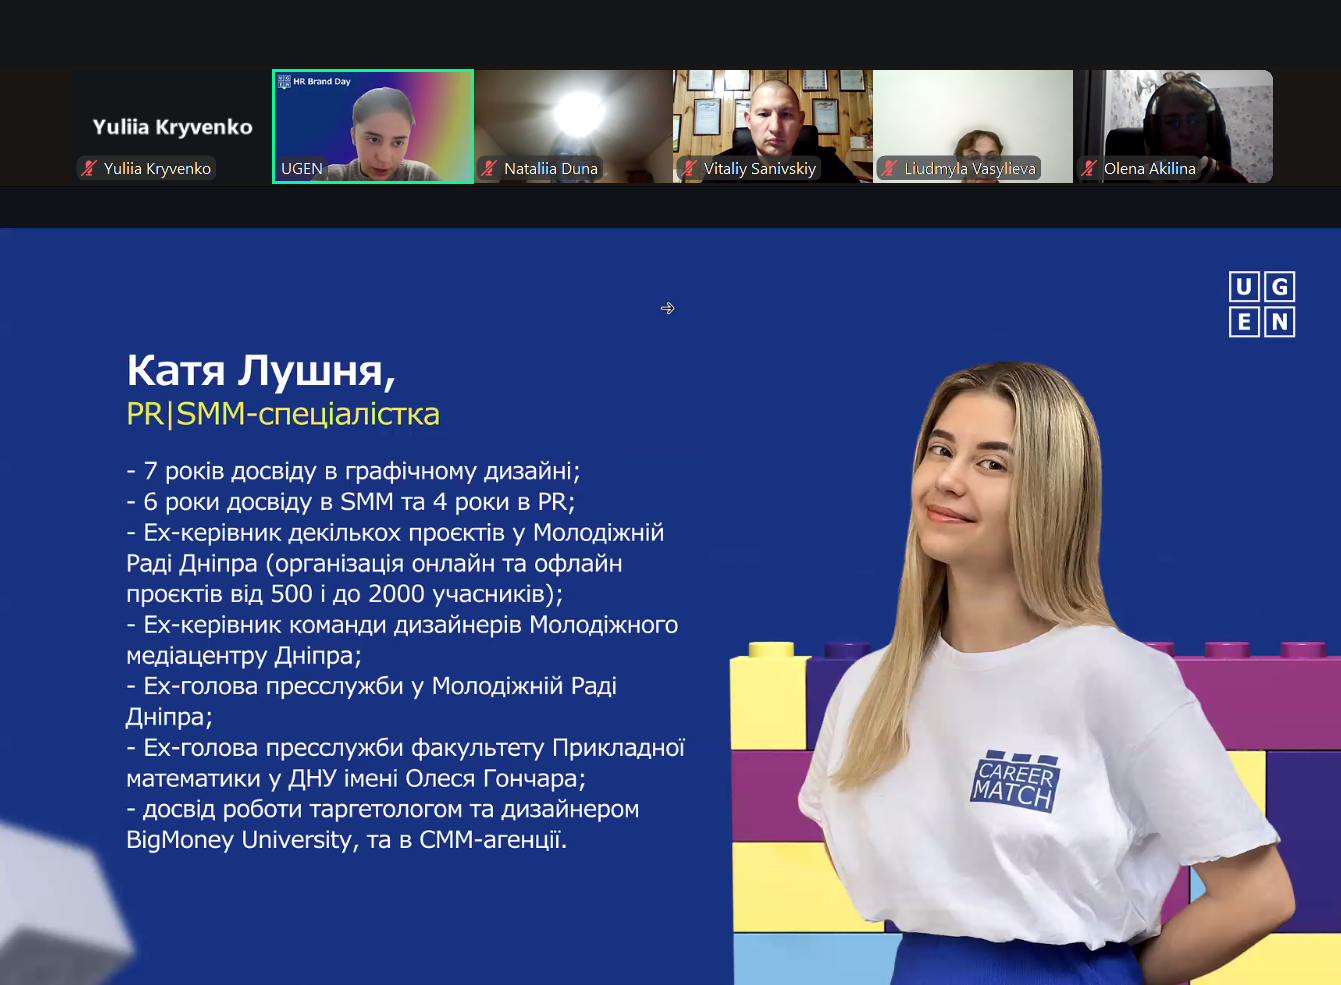
Task: Click the Vitaliy Sanivskiy name label
Action: [x=759, y=168]
